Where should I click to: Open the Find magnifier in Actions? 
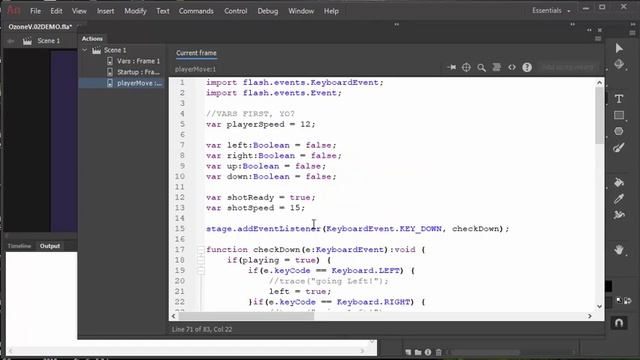click(x=482, y=68)
